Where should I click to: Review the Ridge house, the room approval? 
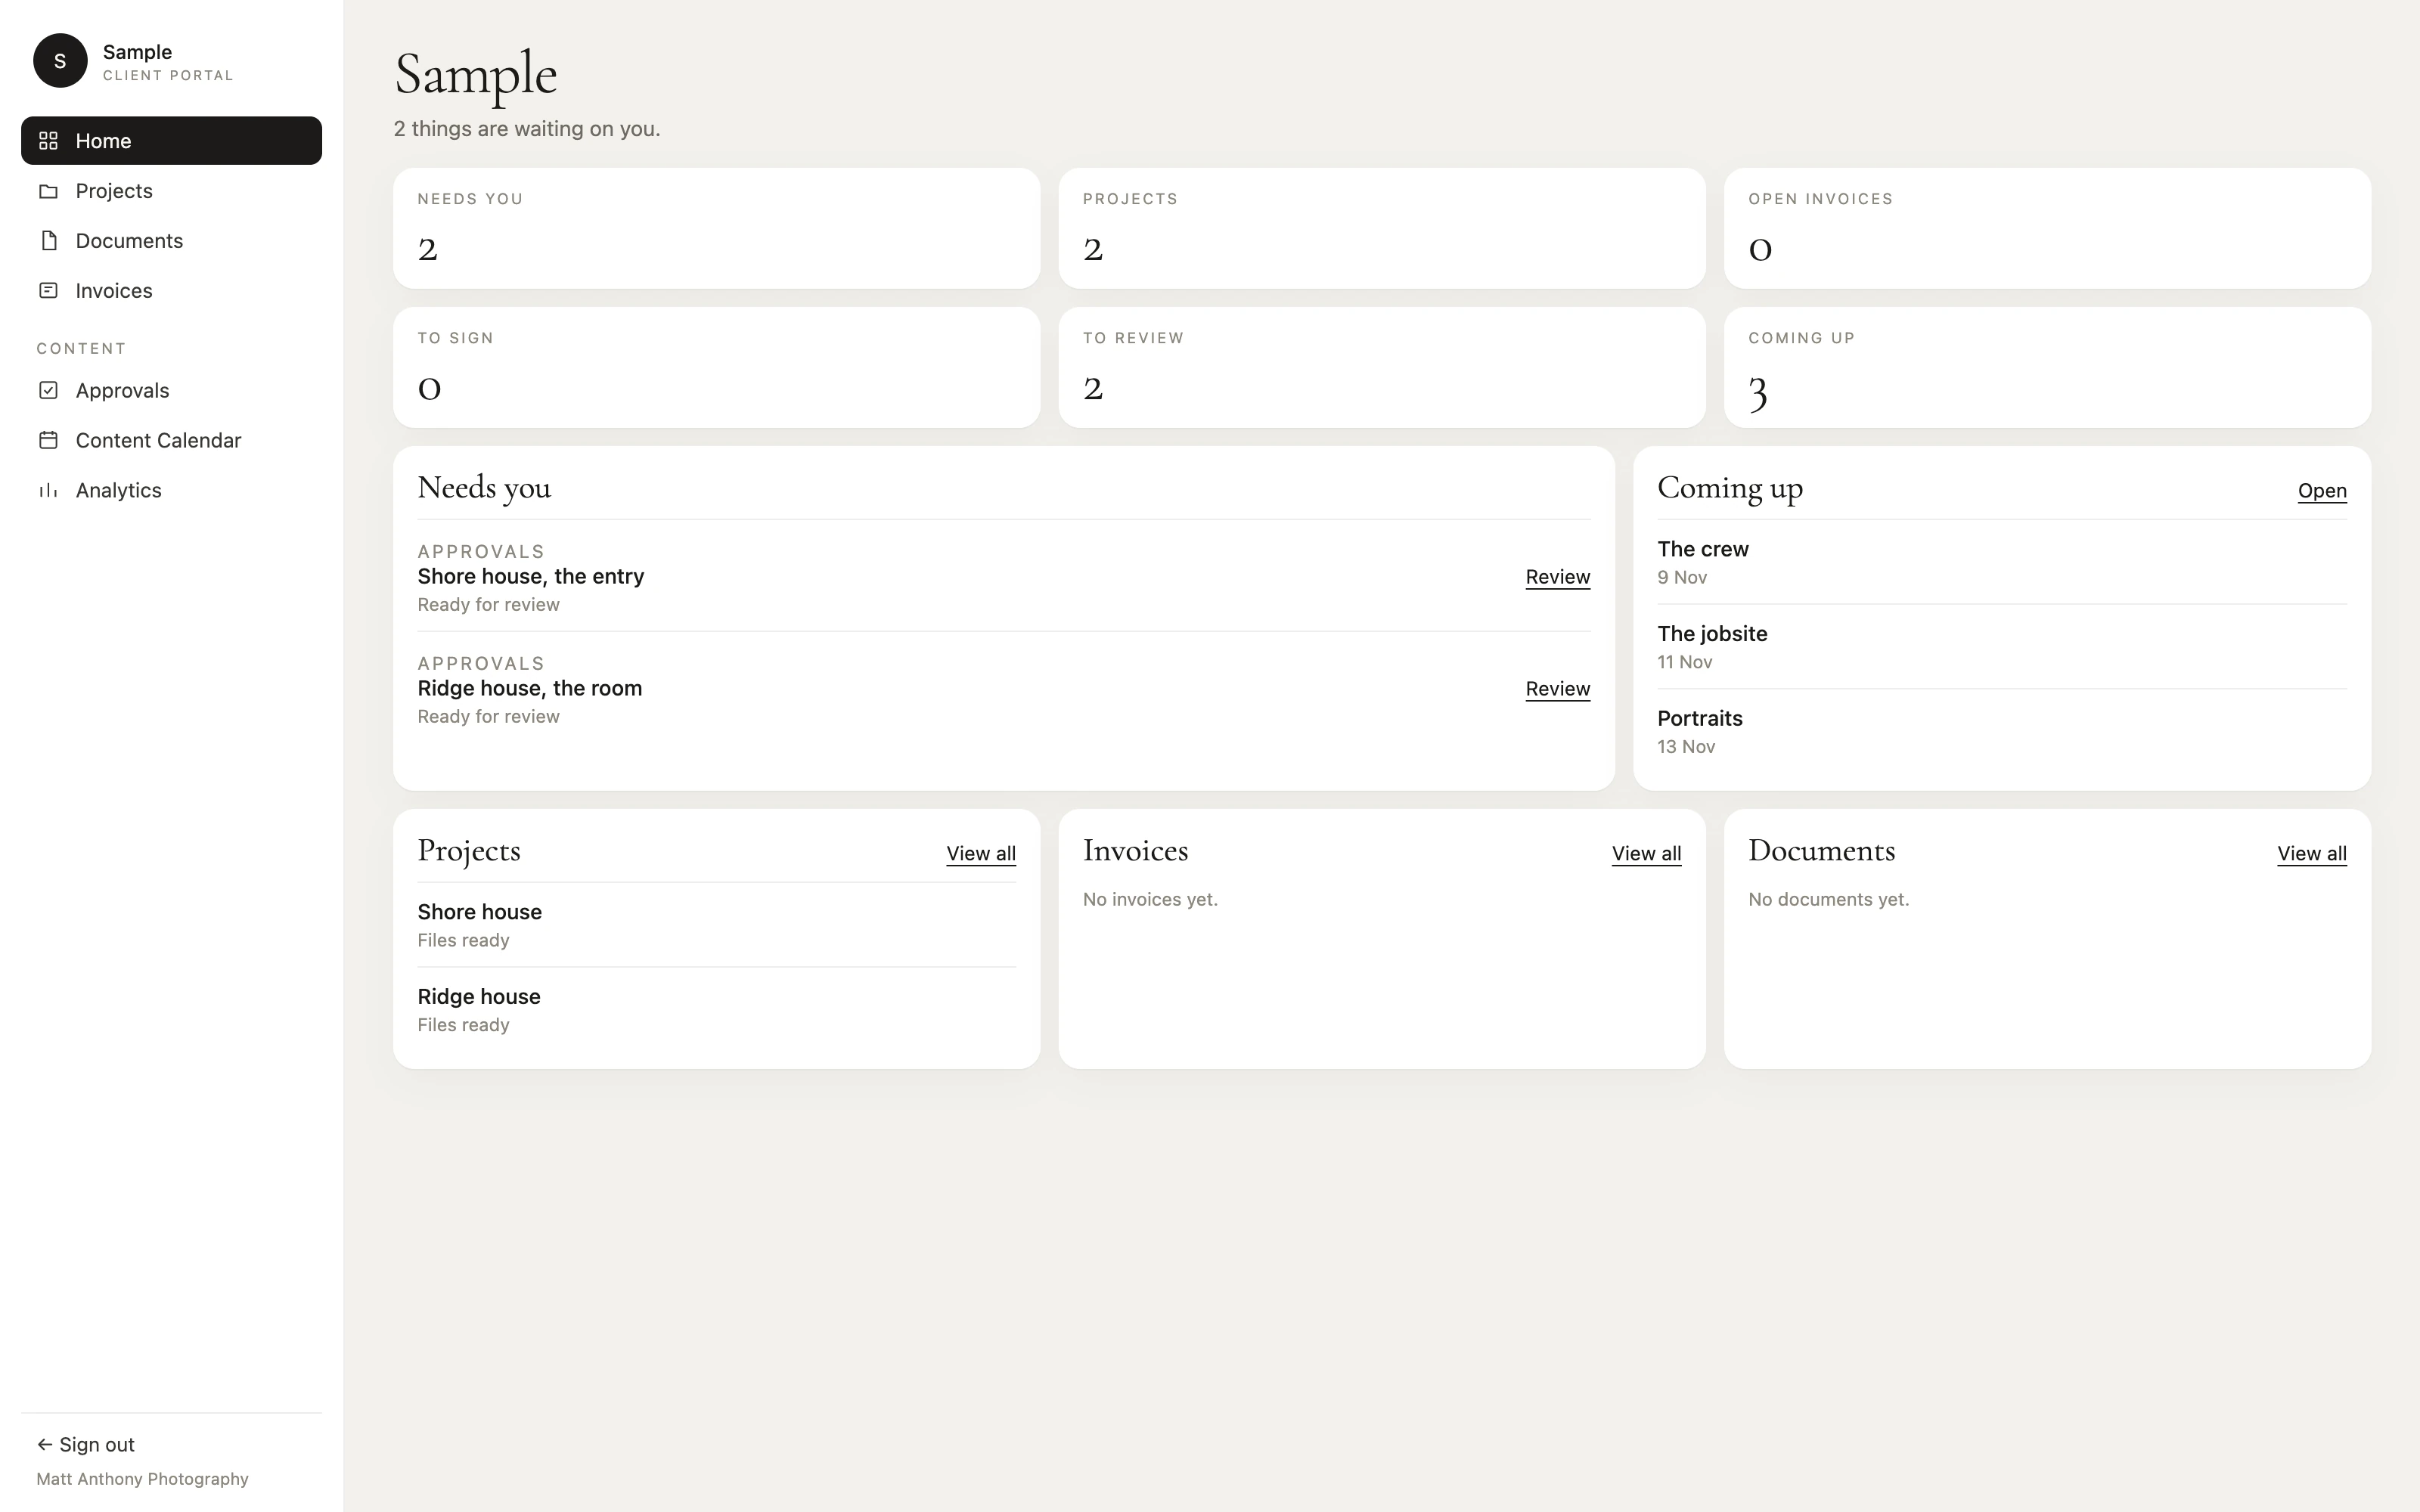(x=1557, y=689)
